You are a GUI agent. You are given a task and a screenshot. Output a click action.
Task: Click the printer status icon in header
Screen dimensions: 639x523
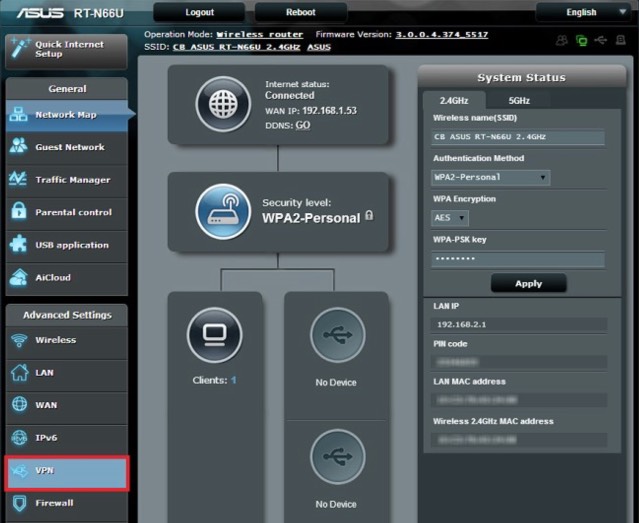(x=621, y=40)
